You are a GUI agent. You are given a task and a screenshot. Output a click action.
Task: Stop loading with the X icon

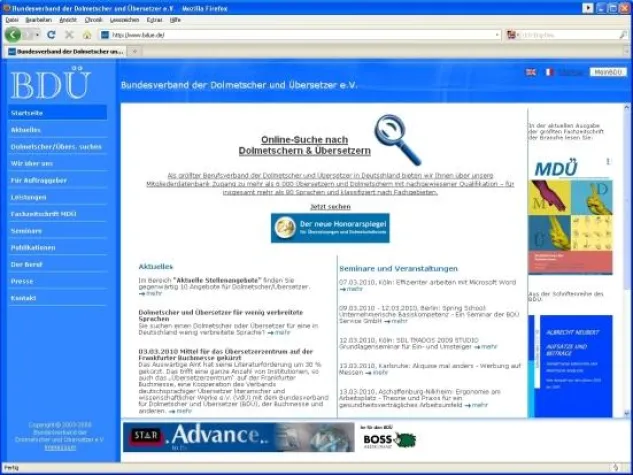pos(69,35)
